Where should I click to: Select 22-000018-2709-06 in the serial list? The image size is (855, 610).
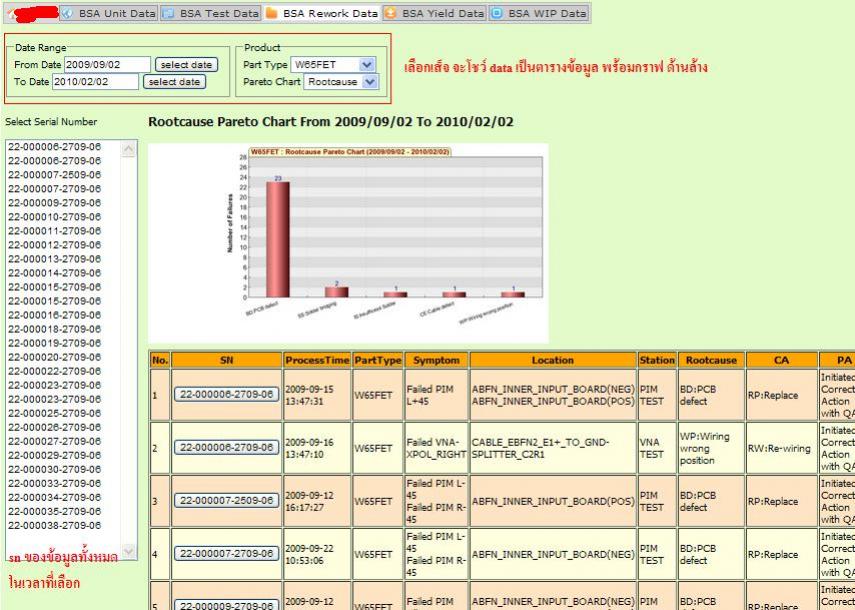55,329
